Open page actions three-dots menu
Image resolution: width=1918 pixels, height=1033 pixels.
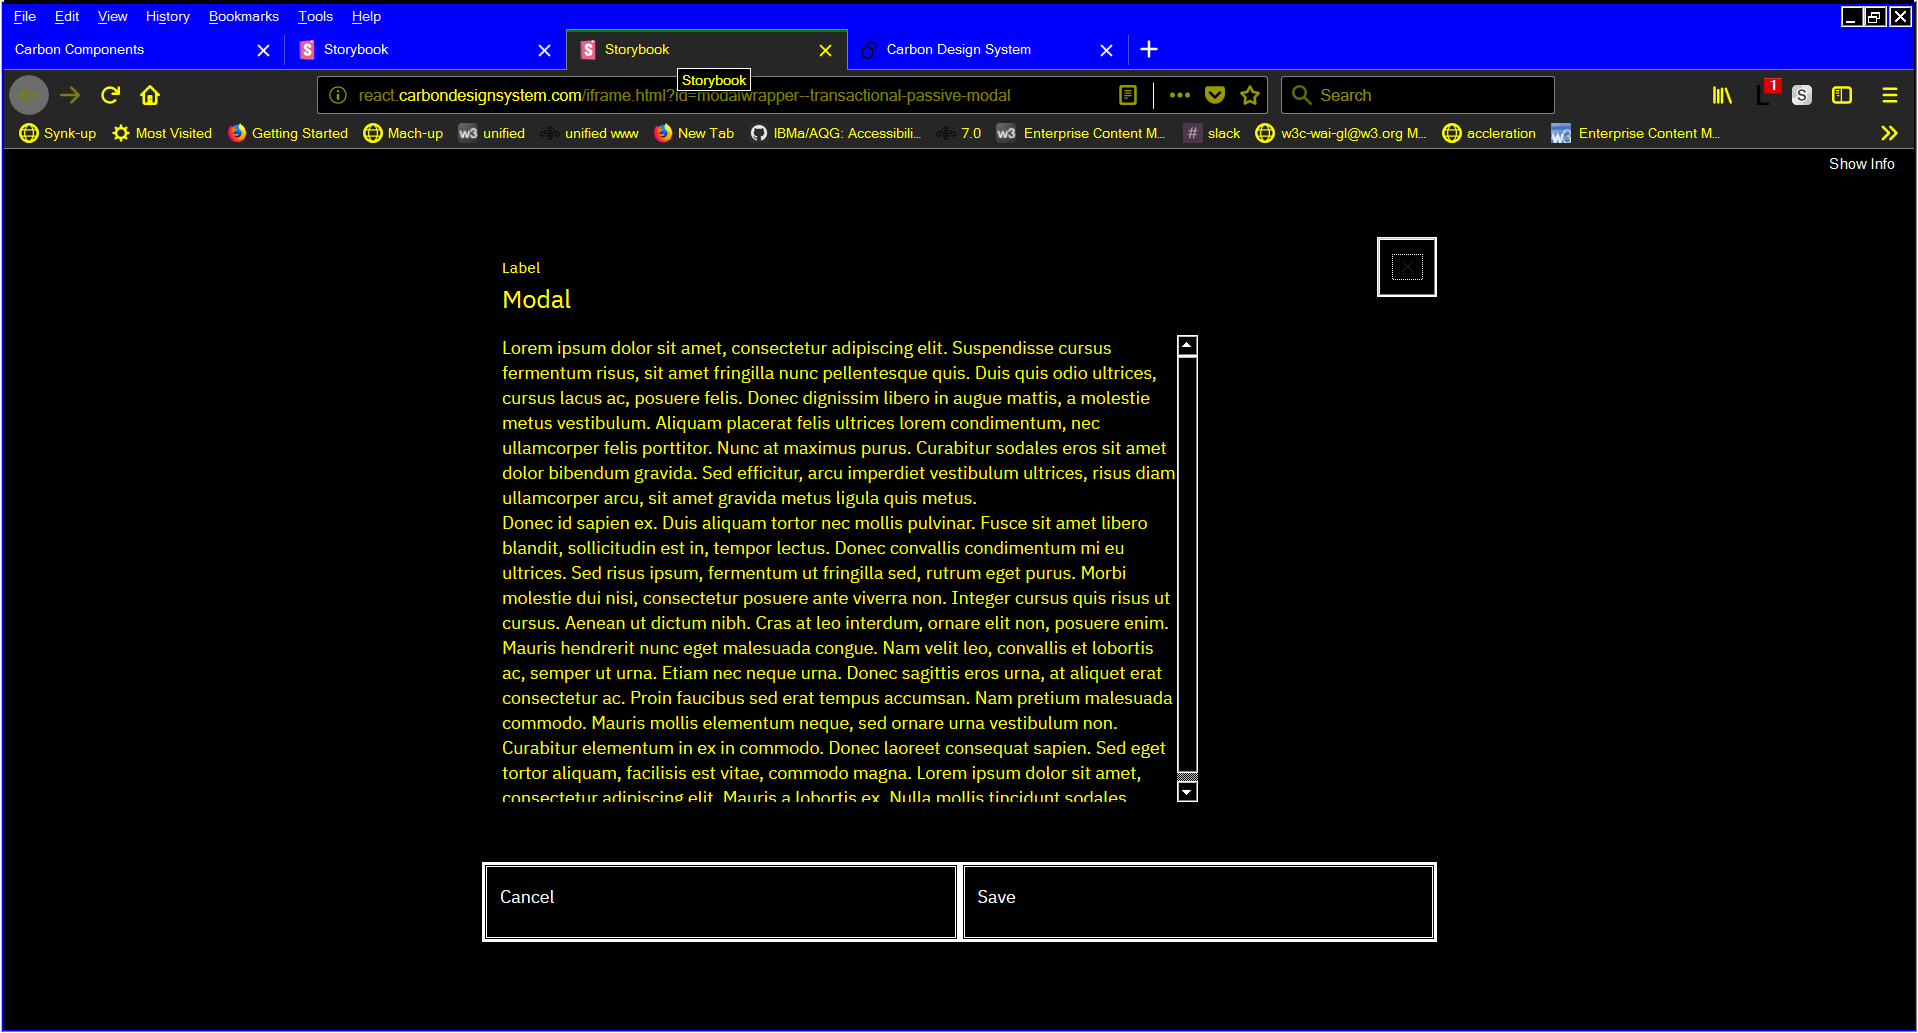click(1180, 95)
